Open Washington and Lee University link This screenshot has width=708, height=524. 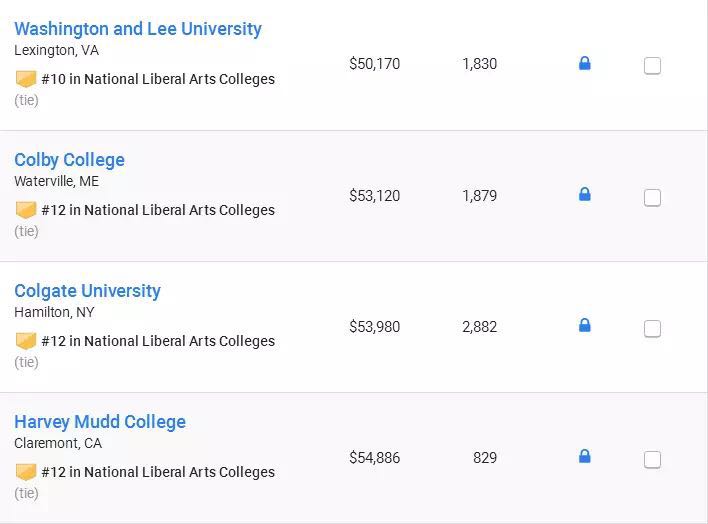pos(138,29)
